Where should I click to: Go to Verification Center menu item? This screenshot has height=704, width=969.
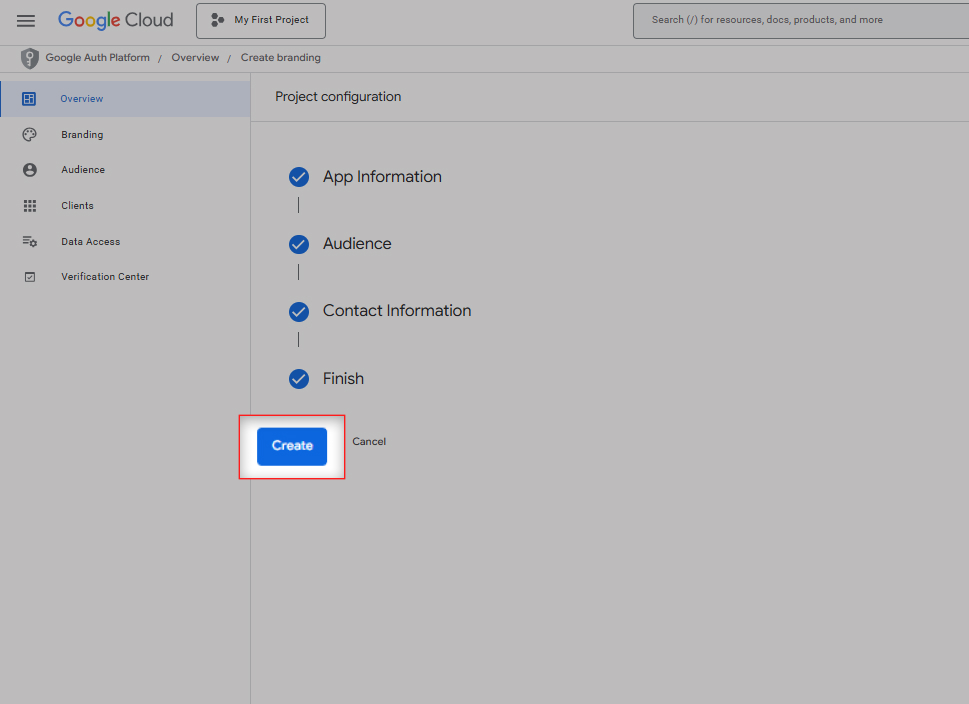[105, 277]
